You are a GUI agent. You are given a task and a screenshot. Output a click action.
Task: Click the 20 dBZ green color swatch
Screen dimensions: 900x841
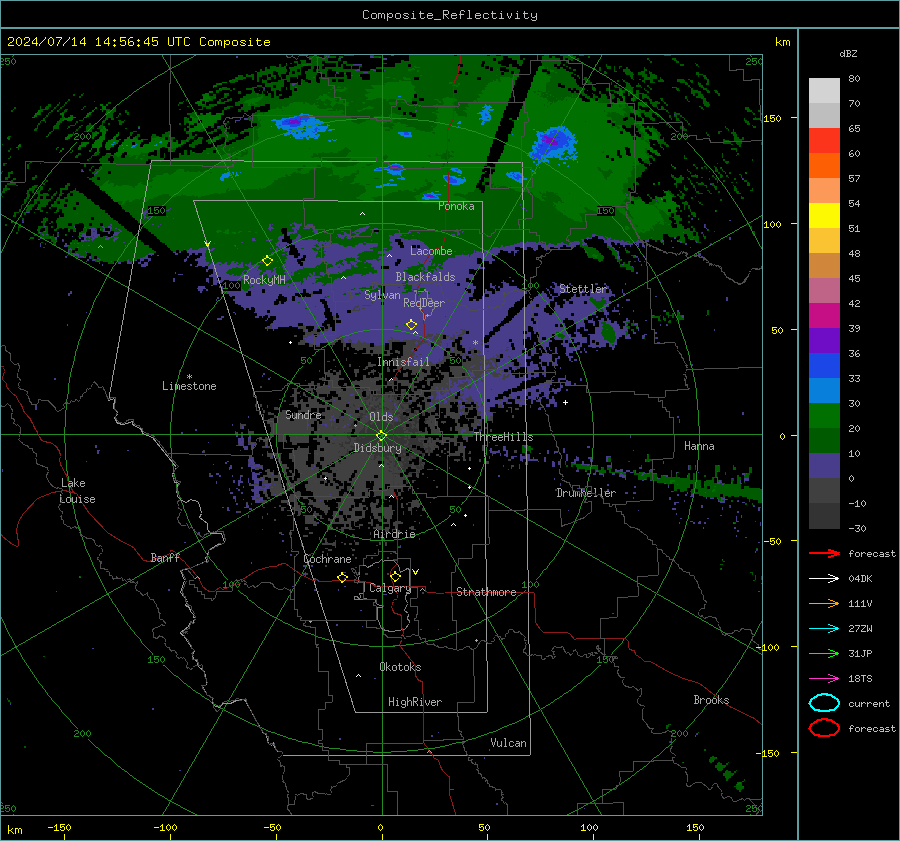(x=824, y=416)
